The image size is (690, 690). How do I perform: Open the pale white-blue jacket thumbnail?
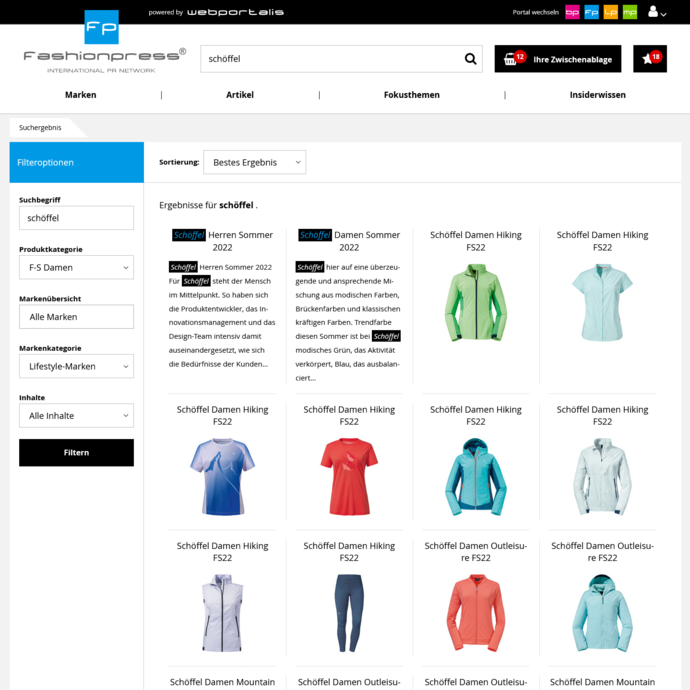point(602,477)
